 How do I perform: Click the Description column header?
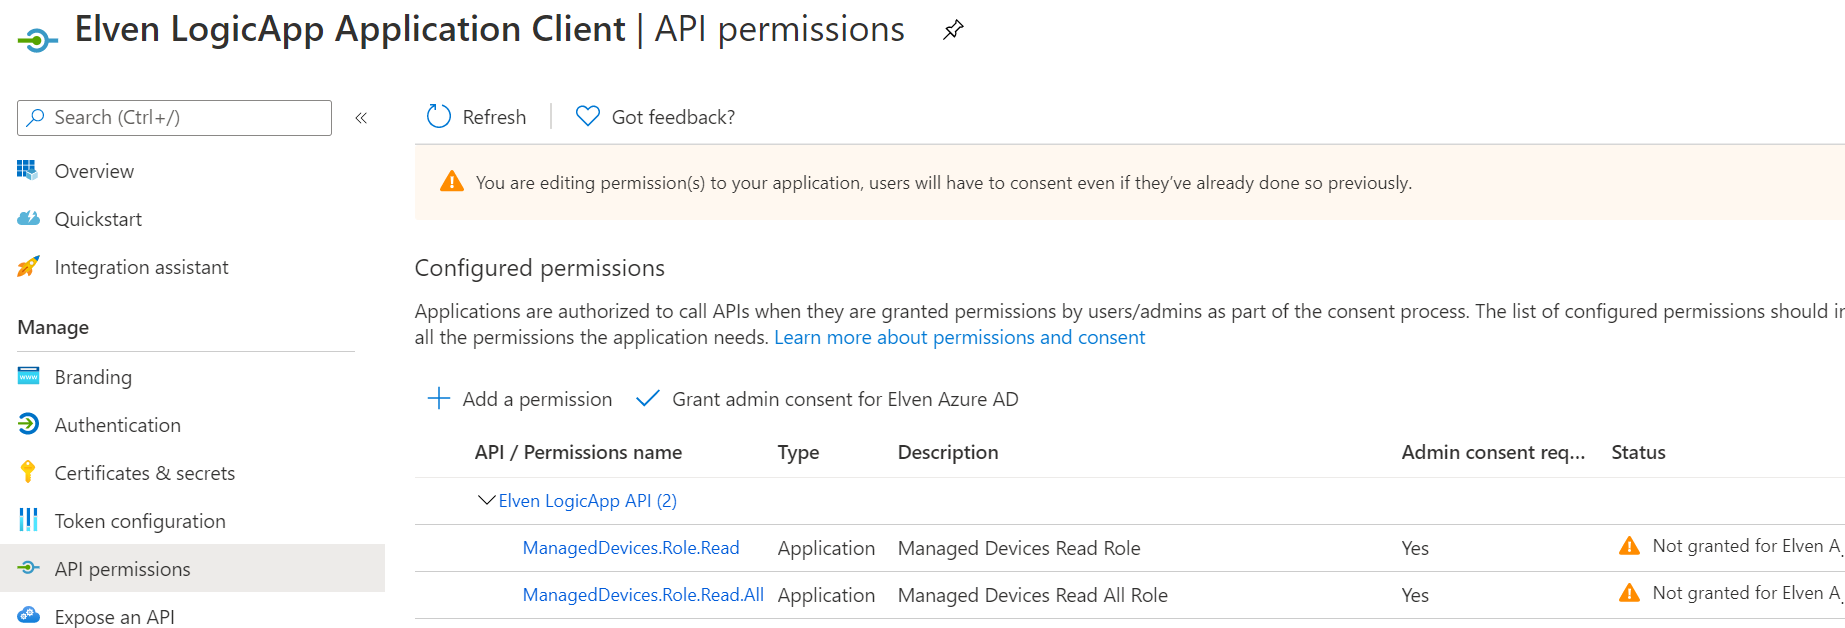948,452
